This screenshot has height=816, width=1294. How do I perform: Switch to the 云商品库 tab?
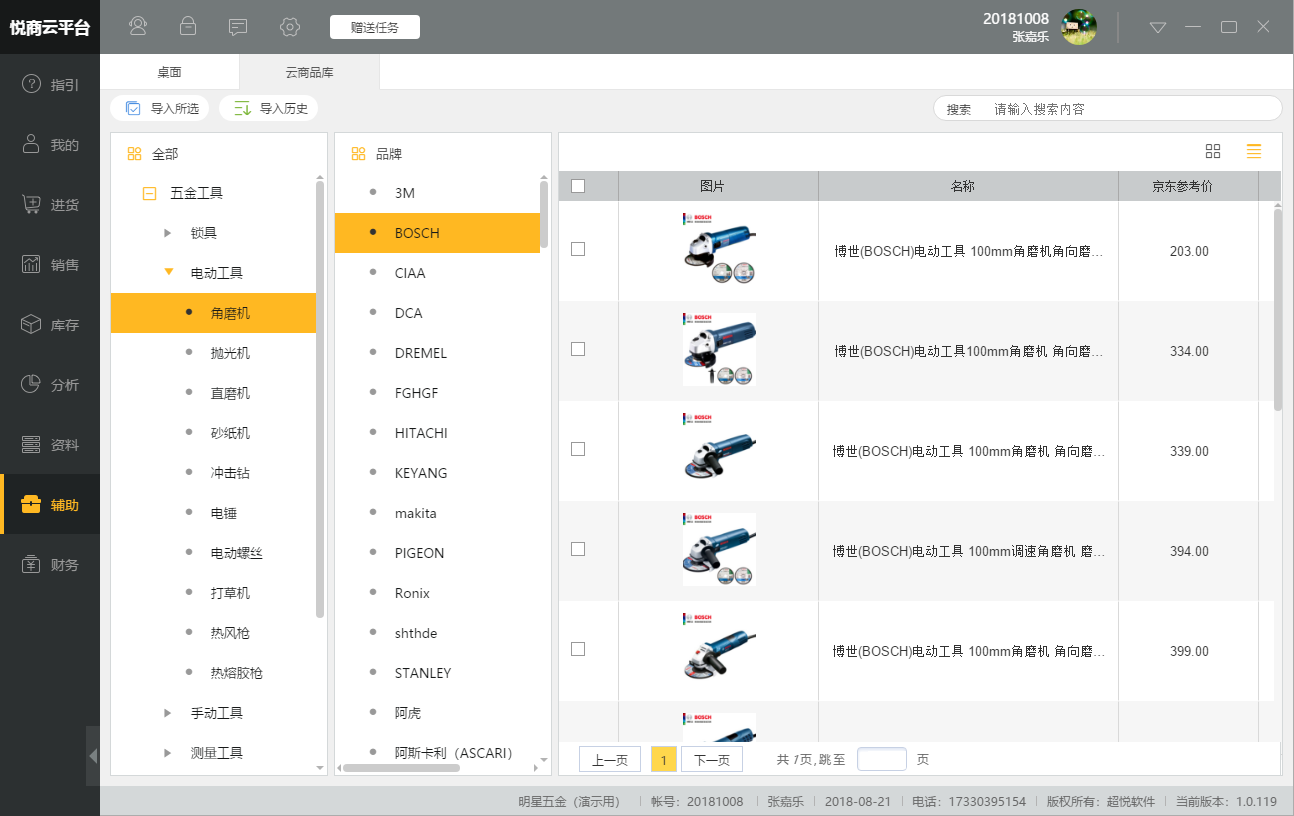(x=309, y=72)
